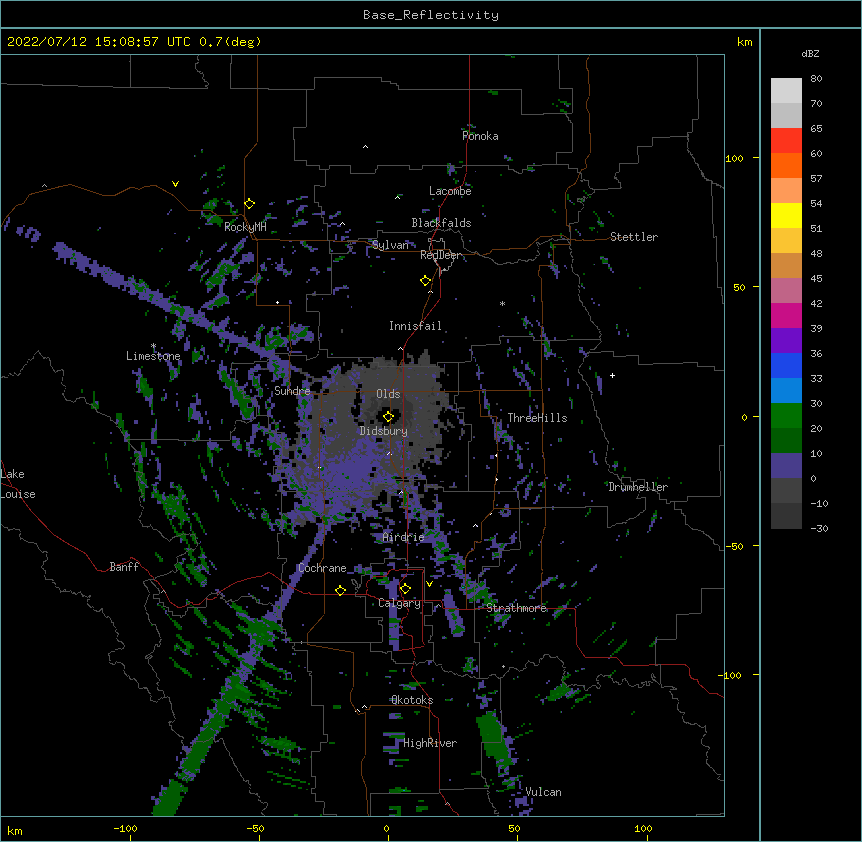The height and width of the screenshot is (842, 862).
Task: Click the Drumheller town label
Action: click(x=638, y=487)
